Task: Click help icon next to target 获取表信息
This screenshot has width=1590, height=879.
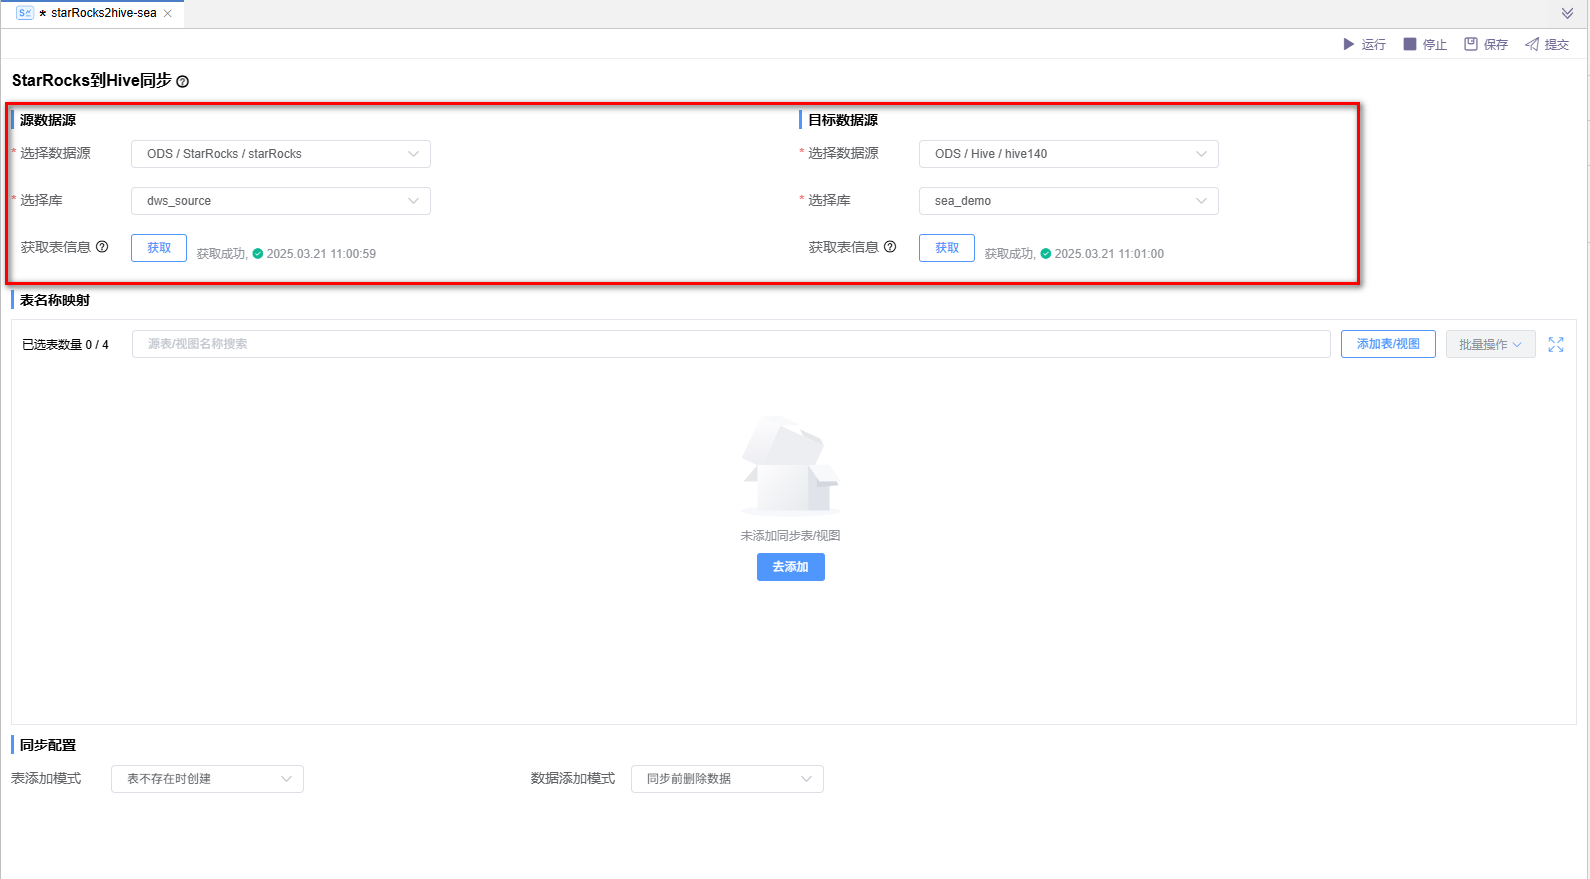Action: (x=890, y=247)
